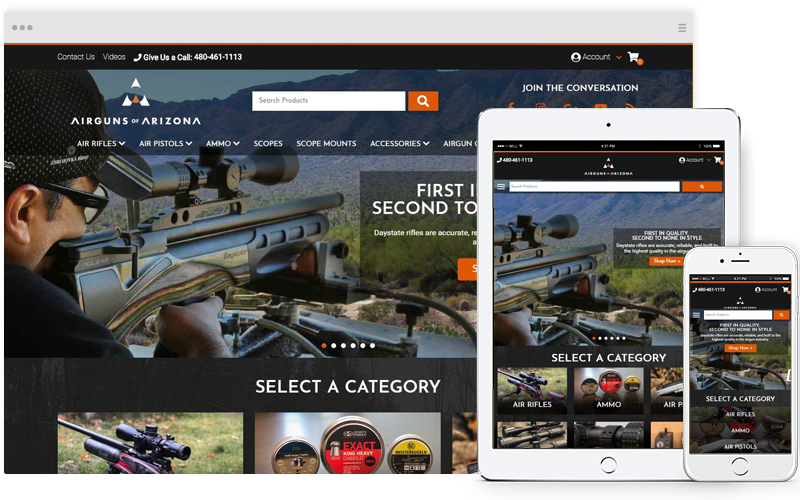The width and height of the screenshot is (800, 500).
Task: Expand the Air Pistols dropdown menu
Action: (x=165, y=144)
